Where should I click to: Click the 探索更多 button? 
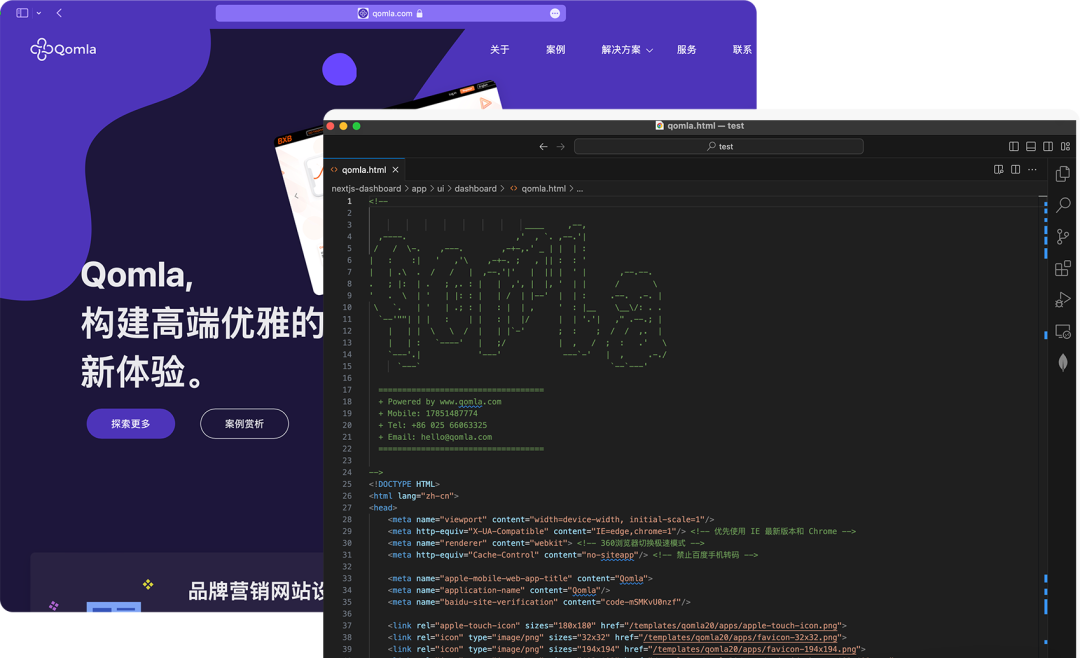(131, 424)
